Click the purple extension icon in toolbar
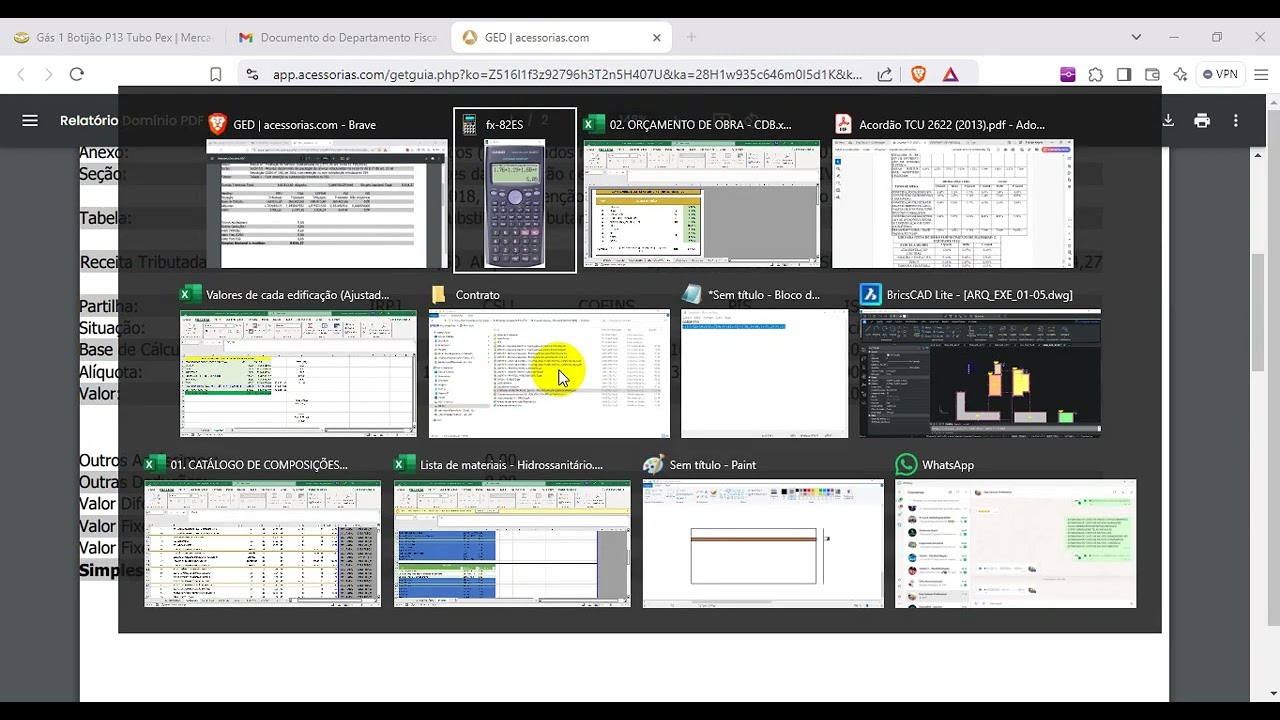This screenshot has height=720, width=1280. click(x=1068, y=74)
